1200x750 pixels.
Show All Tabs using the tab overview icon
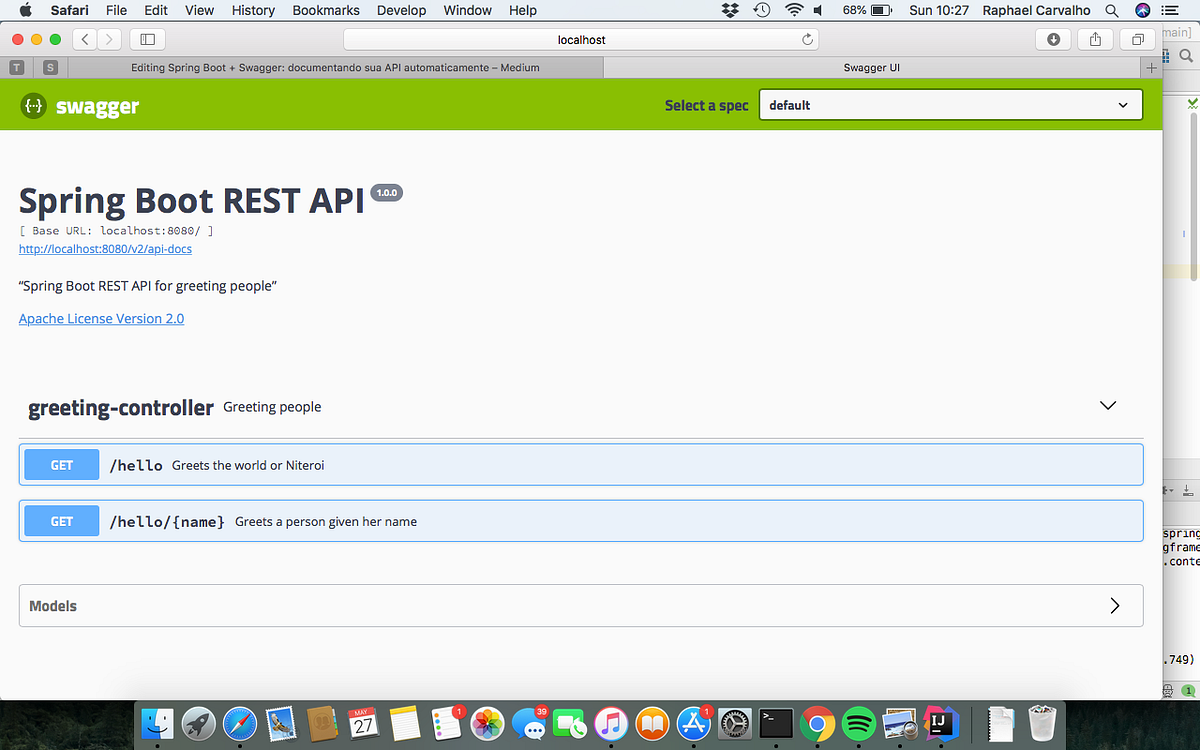tap(1137, 38)
